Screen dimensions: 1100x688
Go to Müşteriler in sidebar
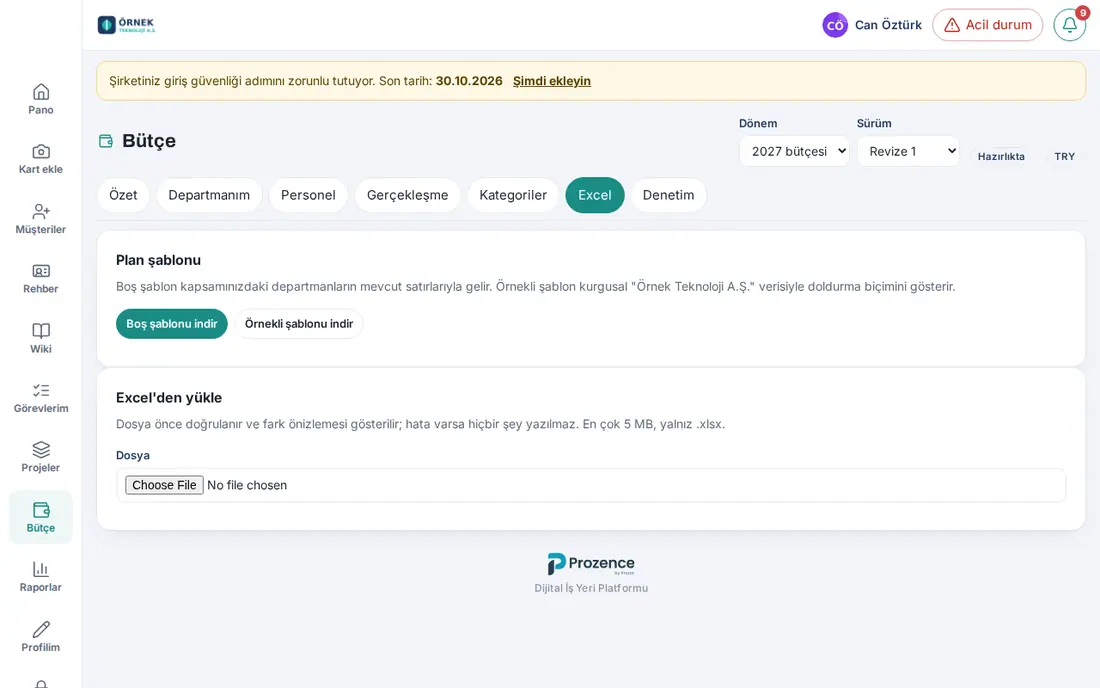click(x=41, y=219)
